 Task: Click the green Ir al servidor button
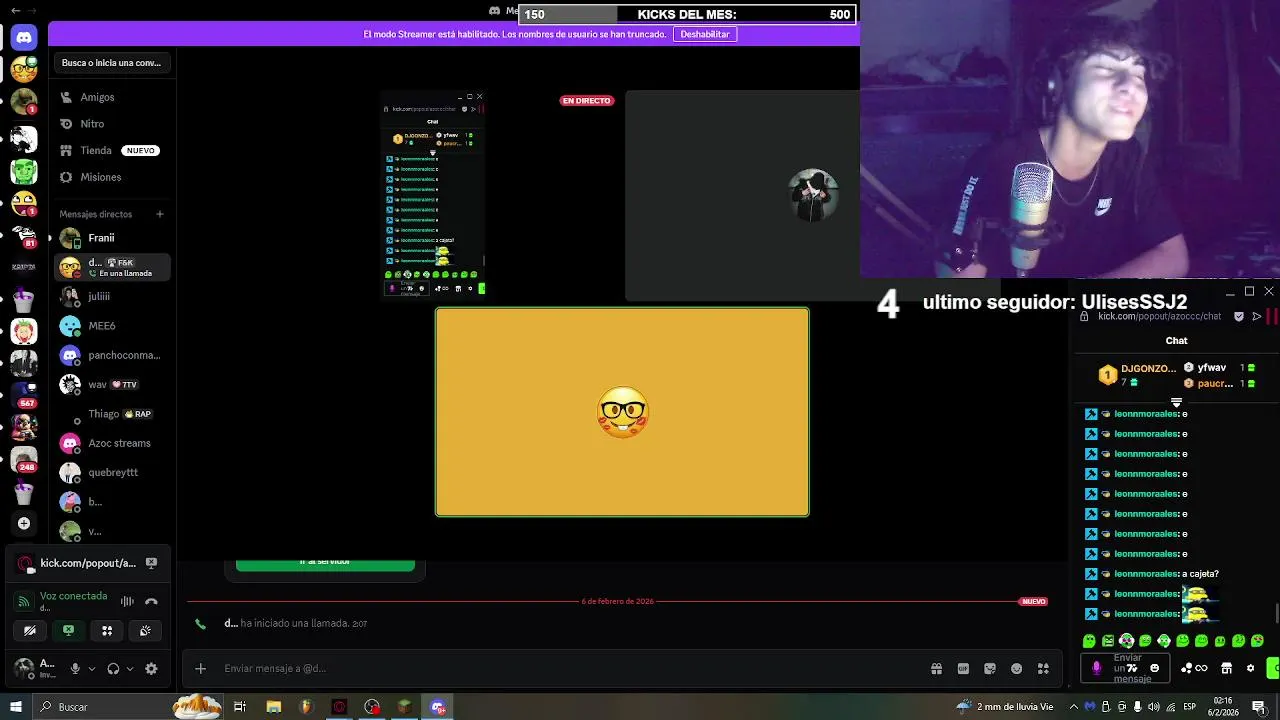(325, 564)
